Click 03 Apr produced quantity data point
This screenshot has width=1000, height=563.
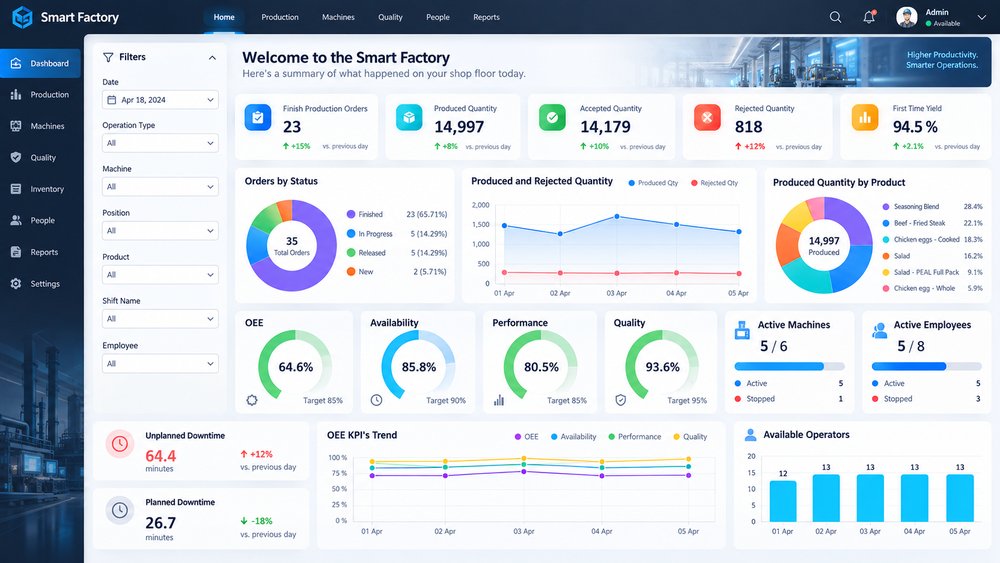point(617,217)
